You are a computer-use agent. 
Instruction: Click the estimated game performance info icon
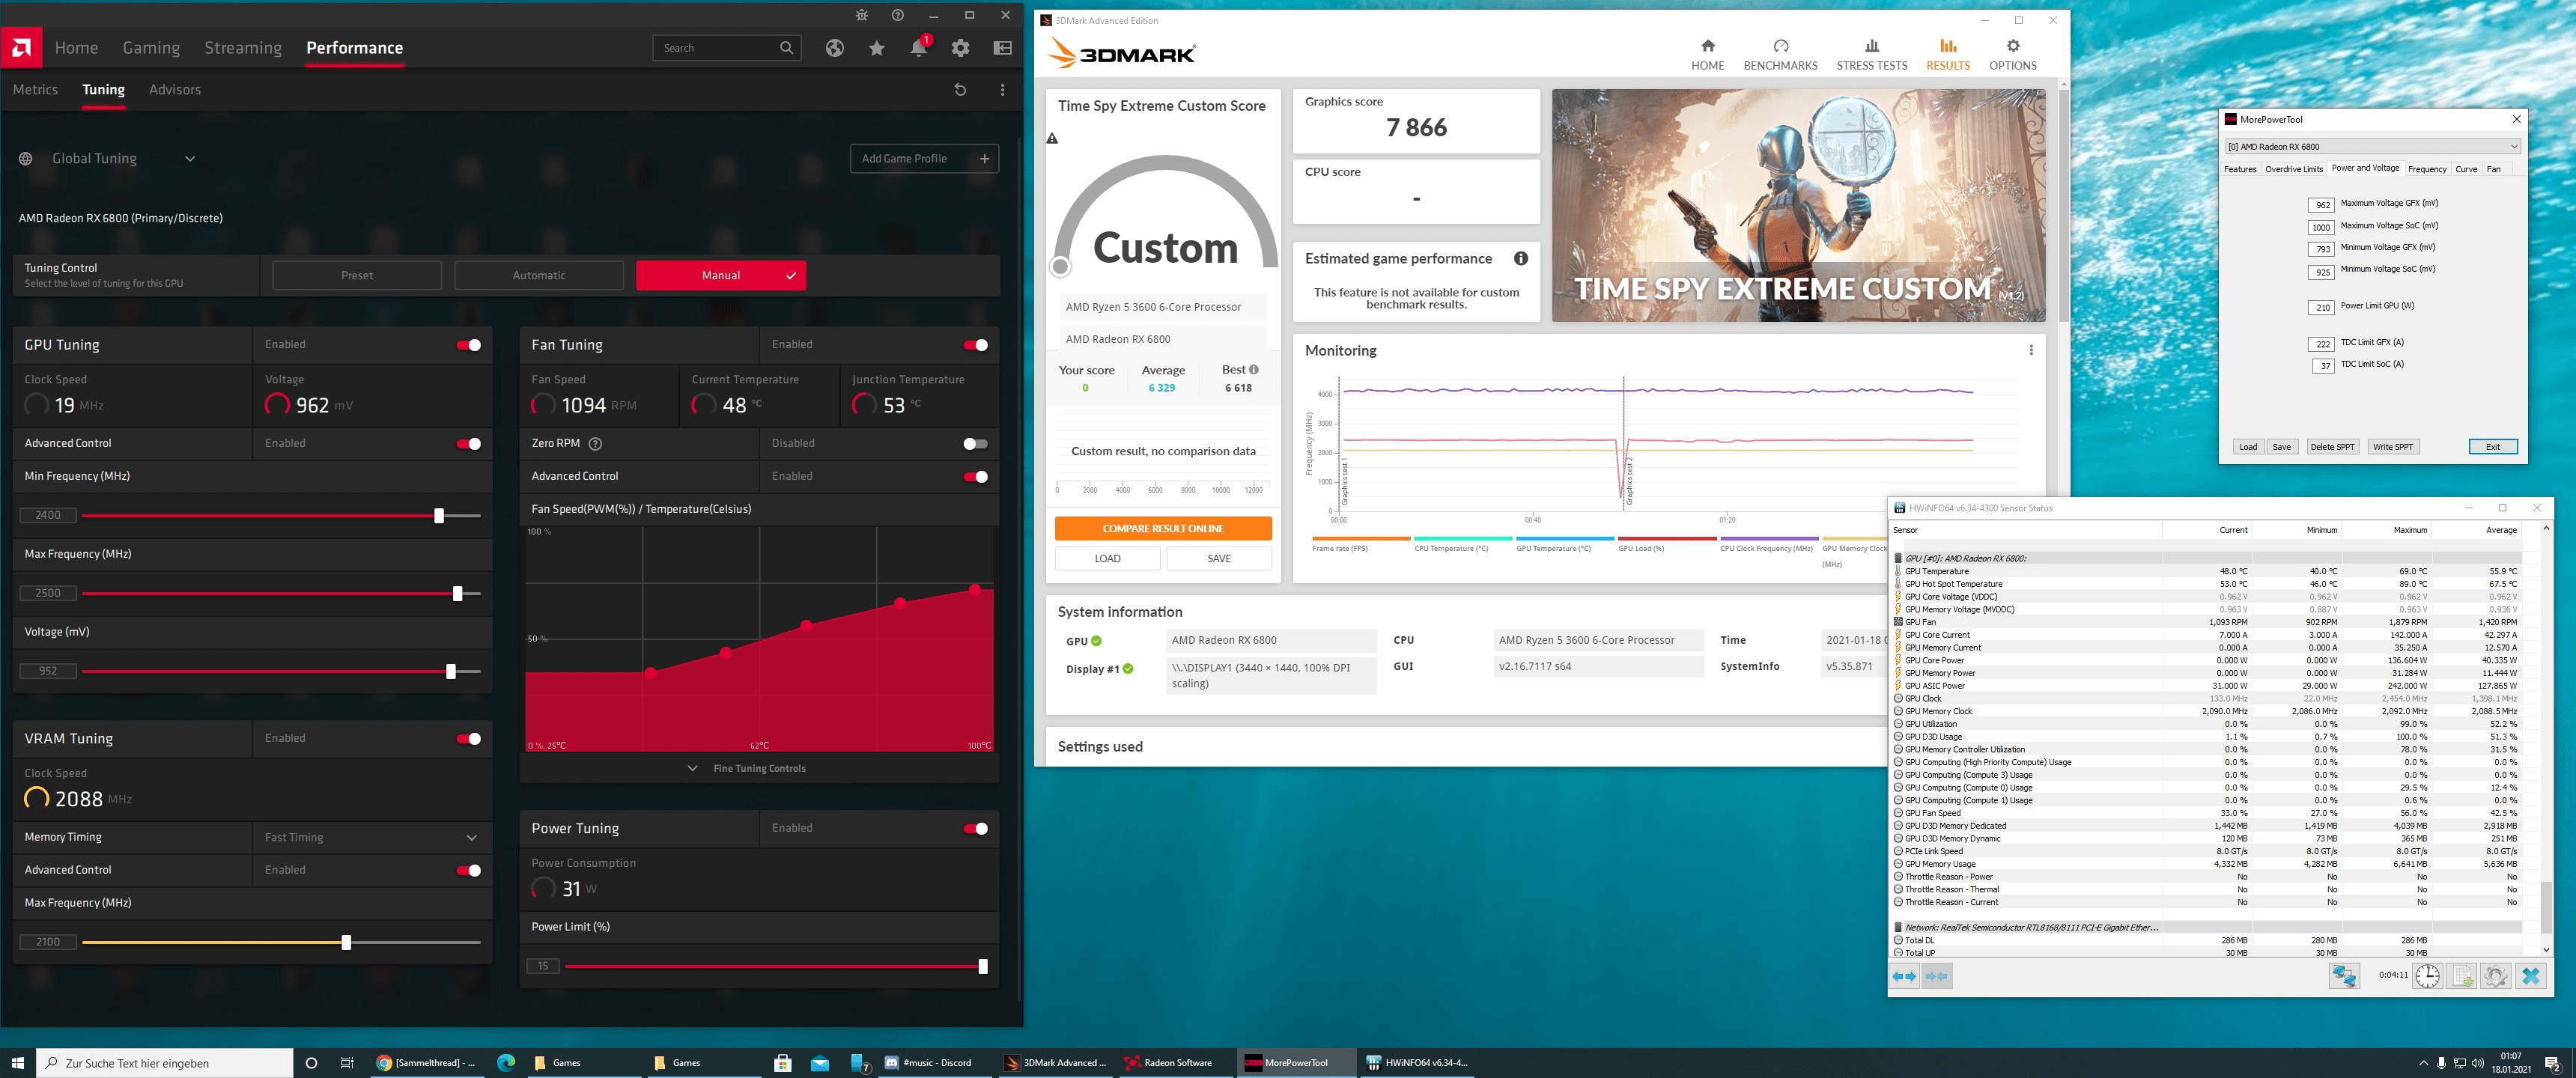1521,259
